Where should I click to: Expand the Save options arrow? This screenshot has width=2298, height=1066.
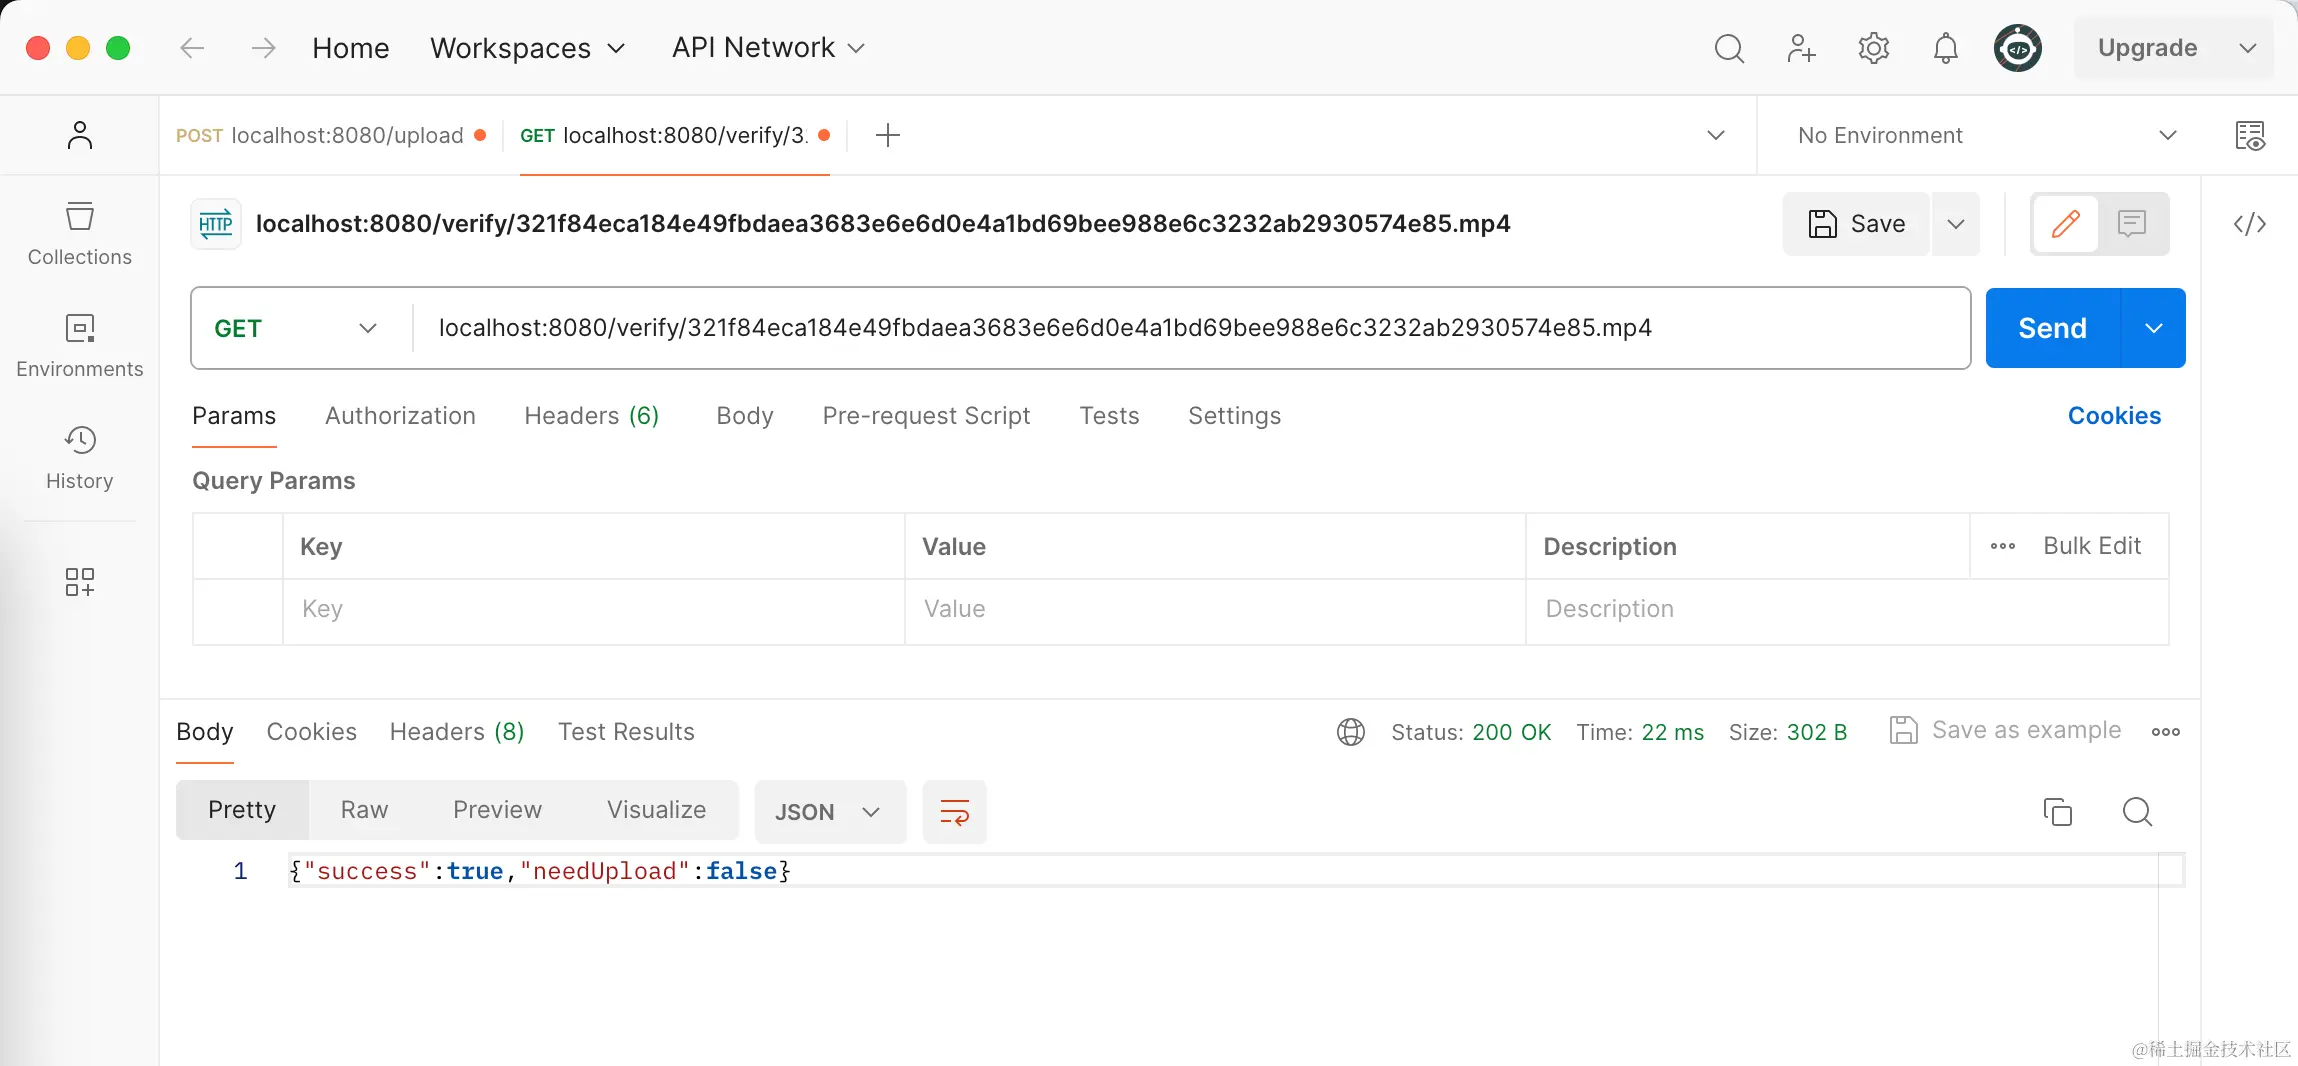coord(1956,224)
